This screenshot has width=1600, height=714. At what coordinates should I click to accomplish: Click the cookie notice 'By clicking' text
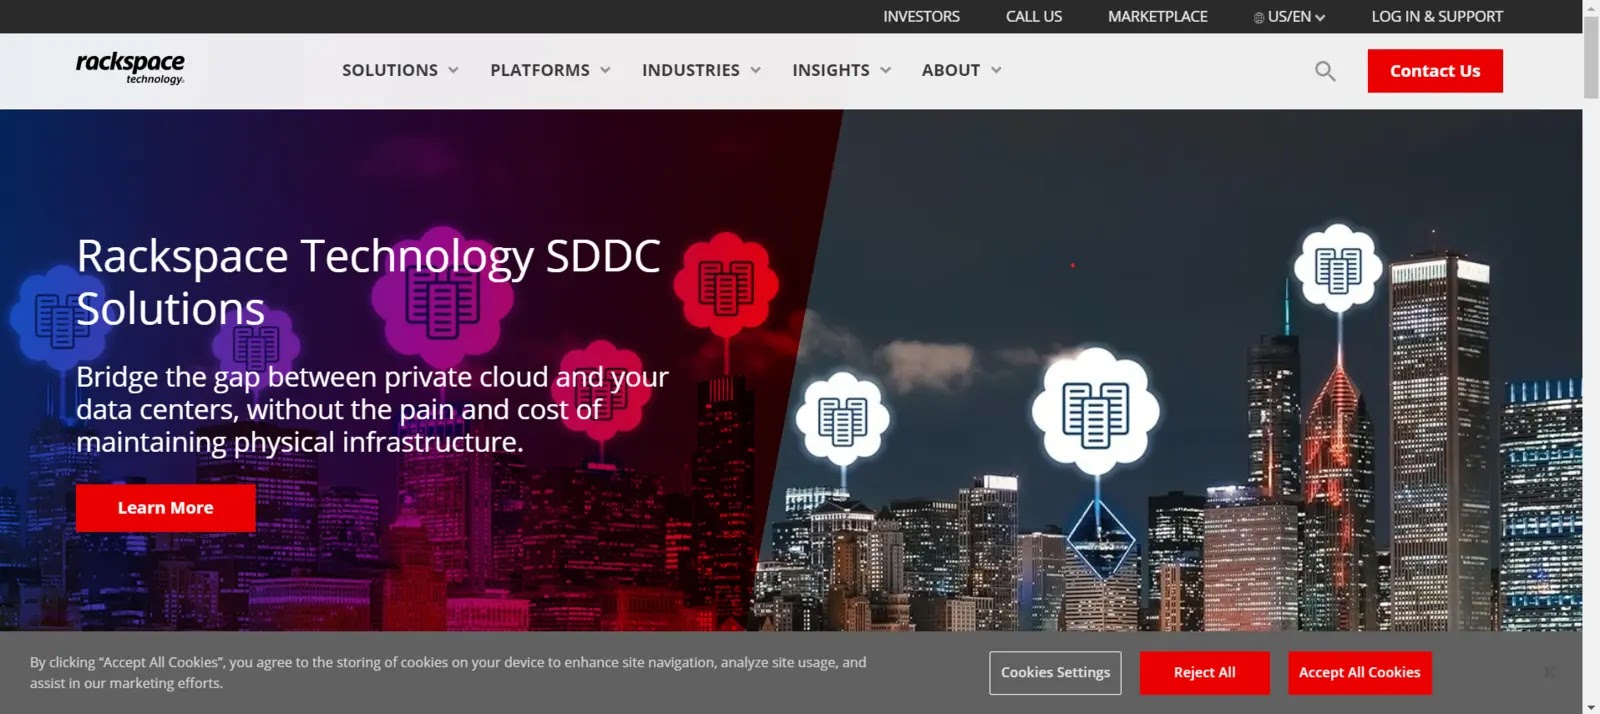448,673
